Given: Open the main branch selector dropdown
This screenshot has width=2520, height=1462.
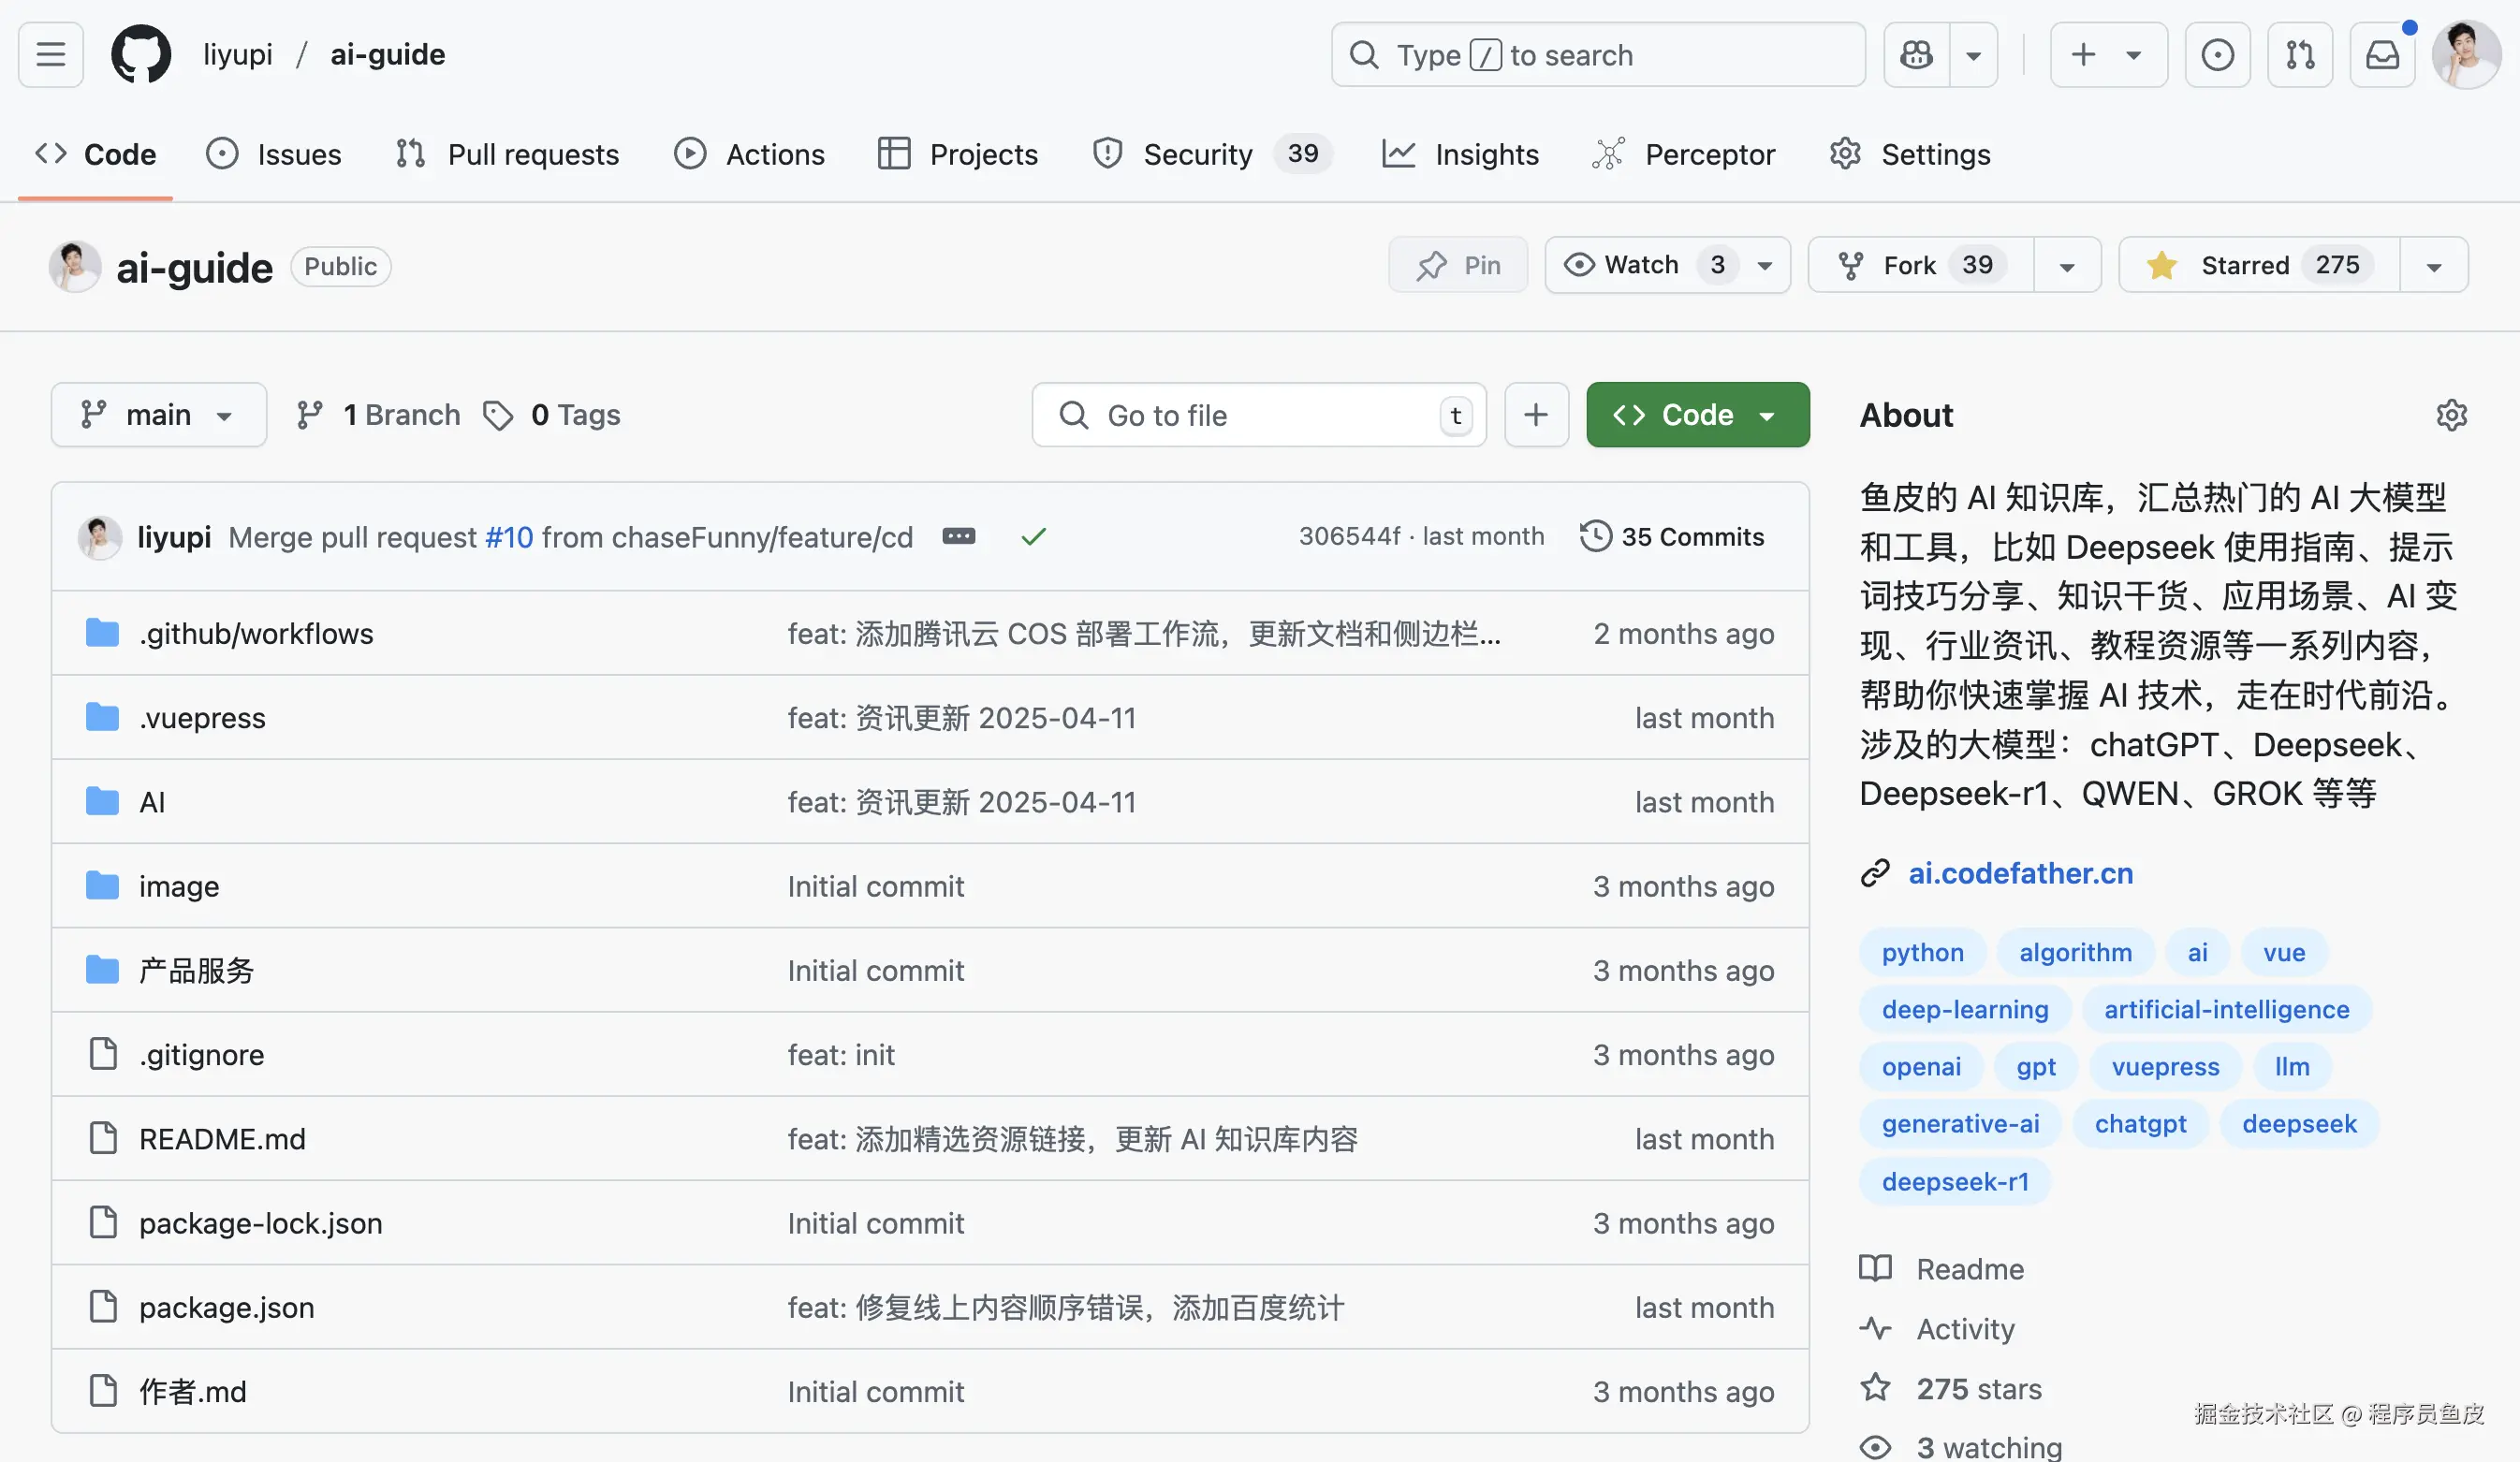Looking at the screenshot, I should pyautogui.click(x=158, y=415).
